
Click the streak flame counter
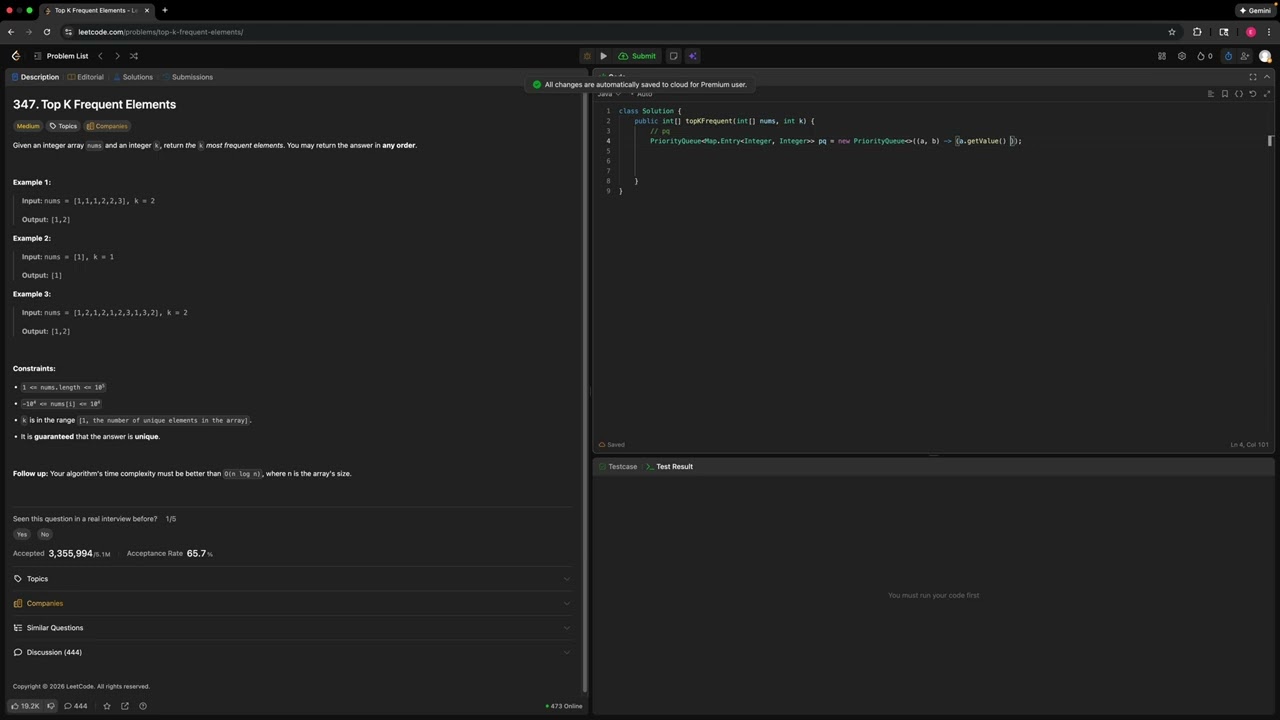[1205, 56]
